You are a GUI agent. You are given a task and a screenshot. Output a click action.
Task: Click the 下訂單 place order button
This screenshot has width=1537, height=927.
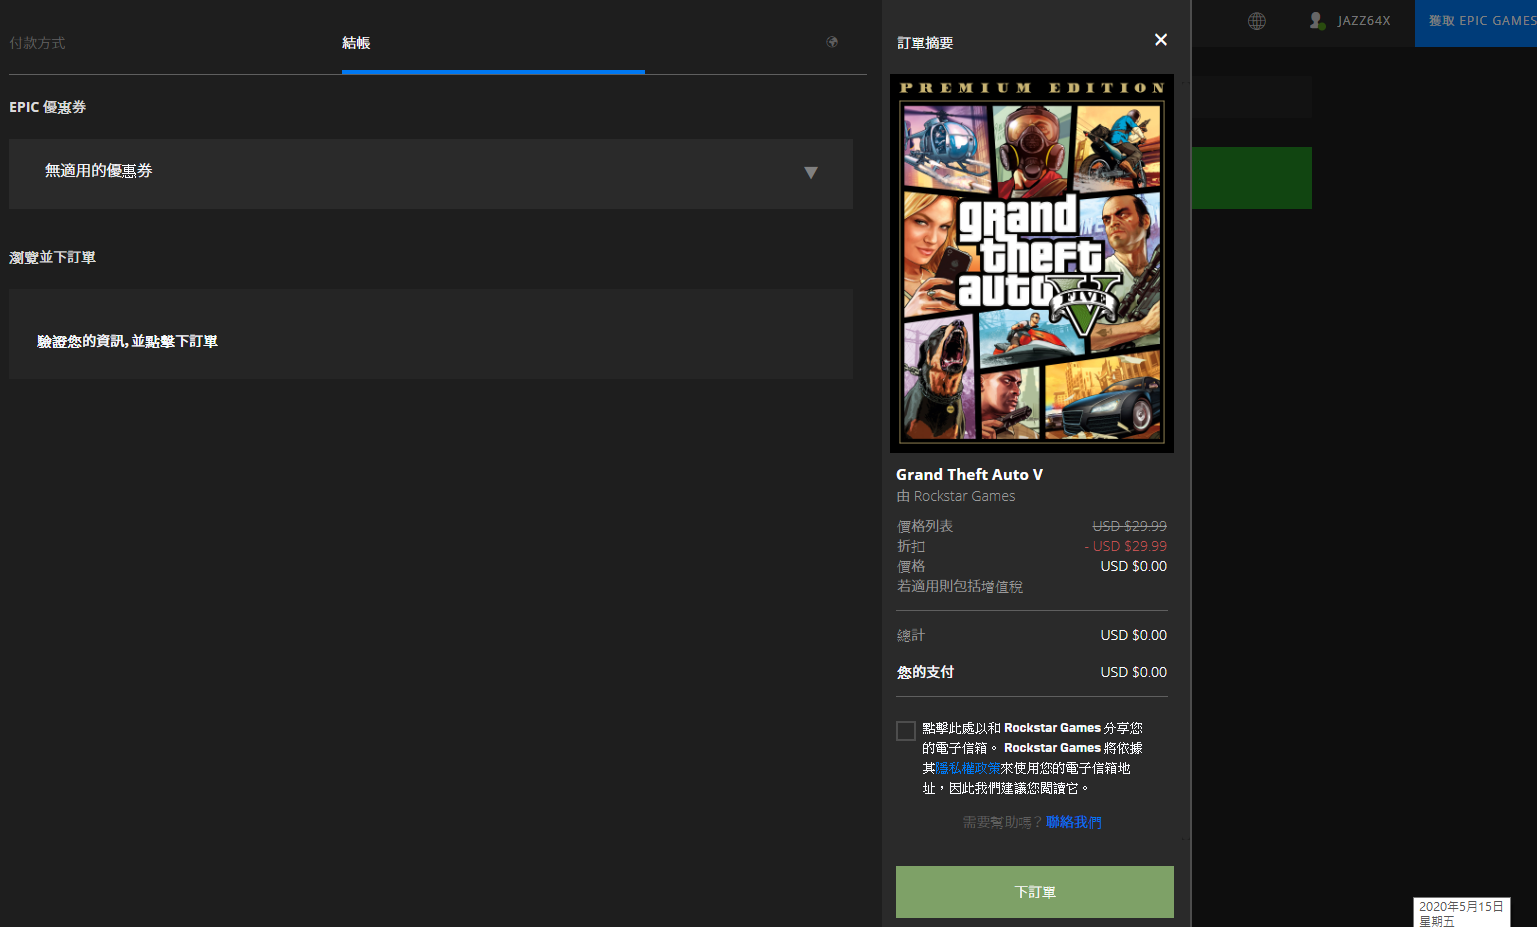click(x=1035, y=892)
